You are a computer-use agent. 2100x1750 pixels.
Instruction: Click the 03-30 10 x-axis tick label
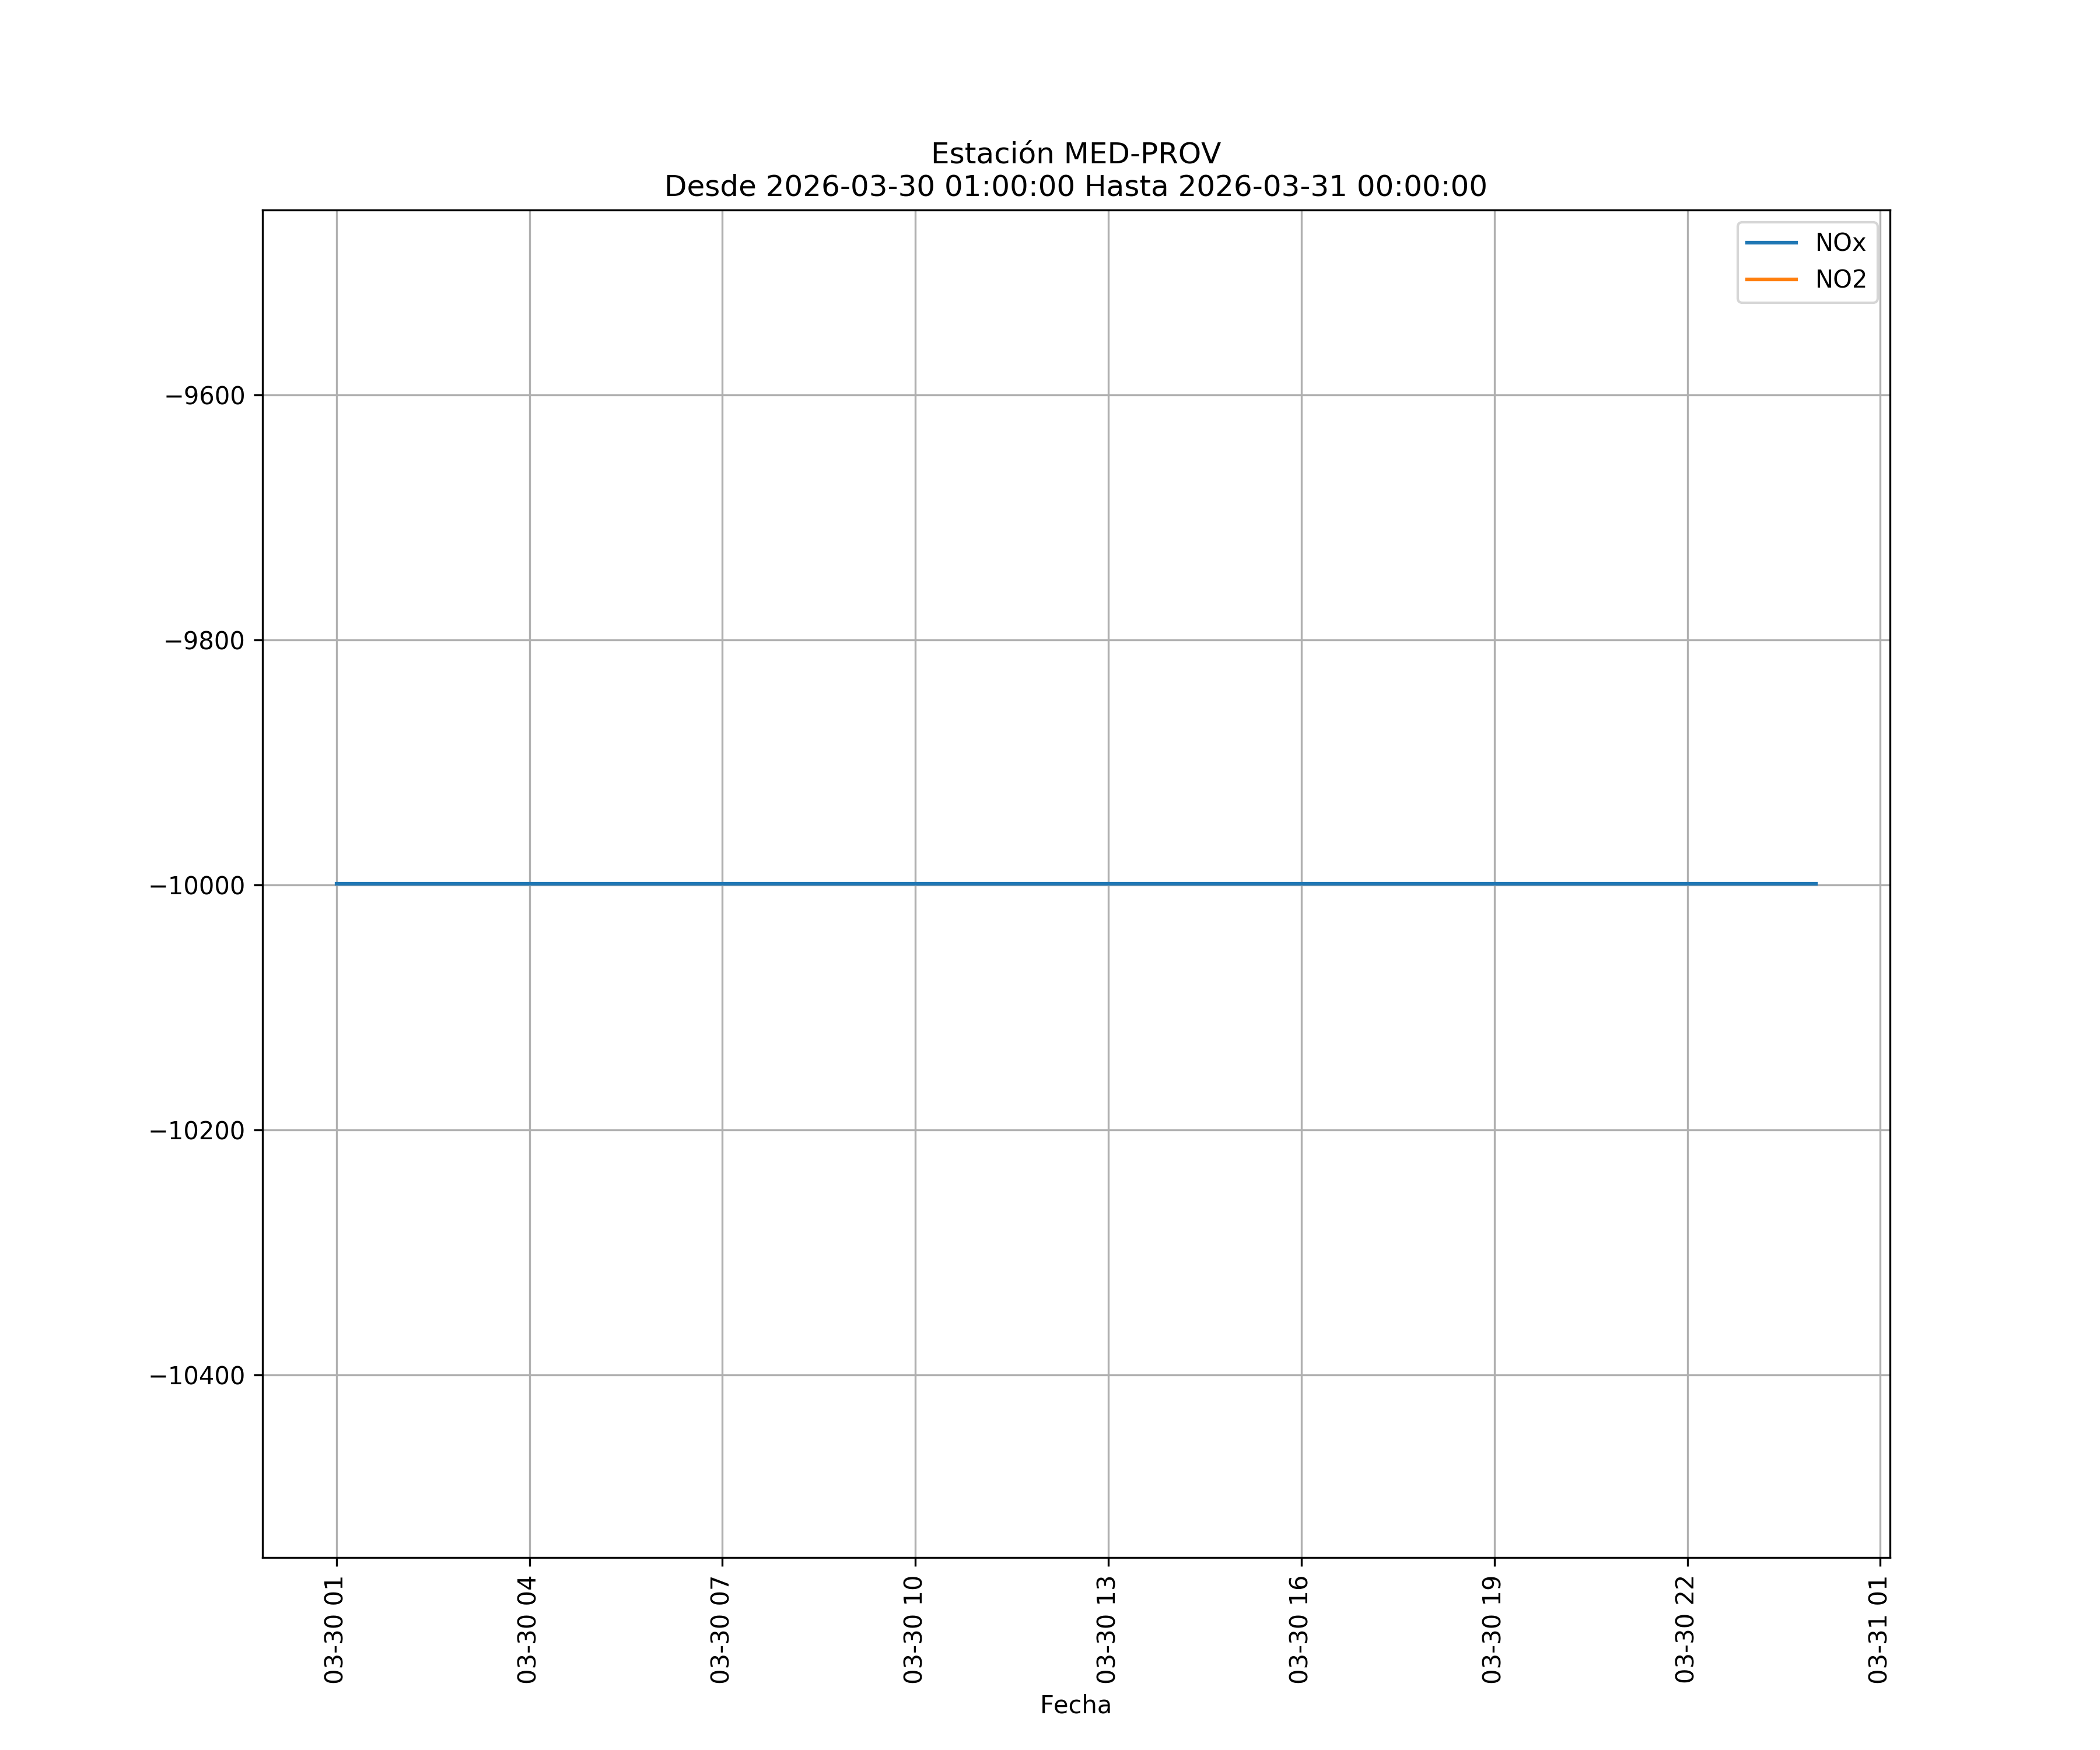(x=913, y=1629)
